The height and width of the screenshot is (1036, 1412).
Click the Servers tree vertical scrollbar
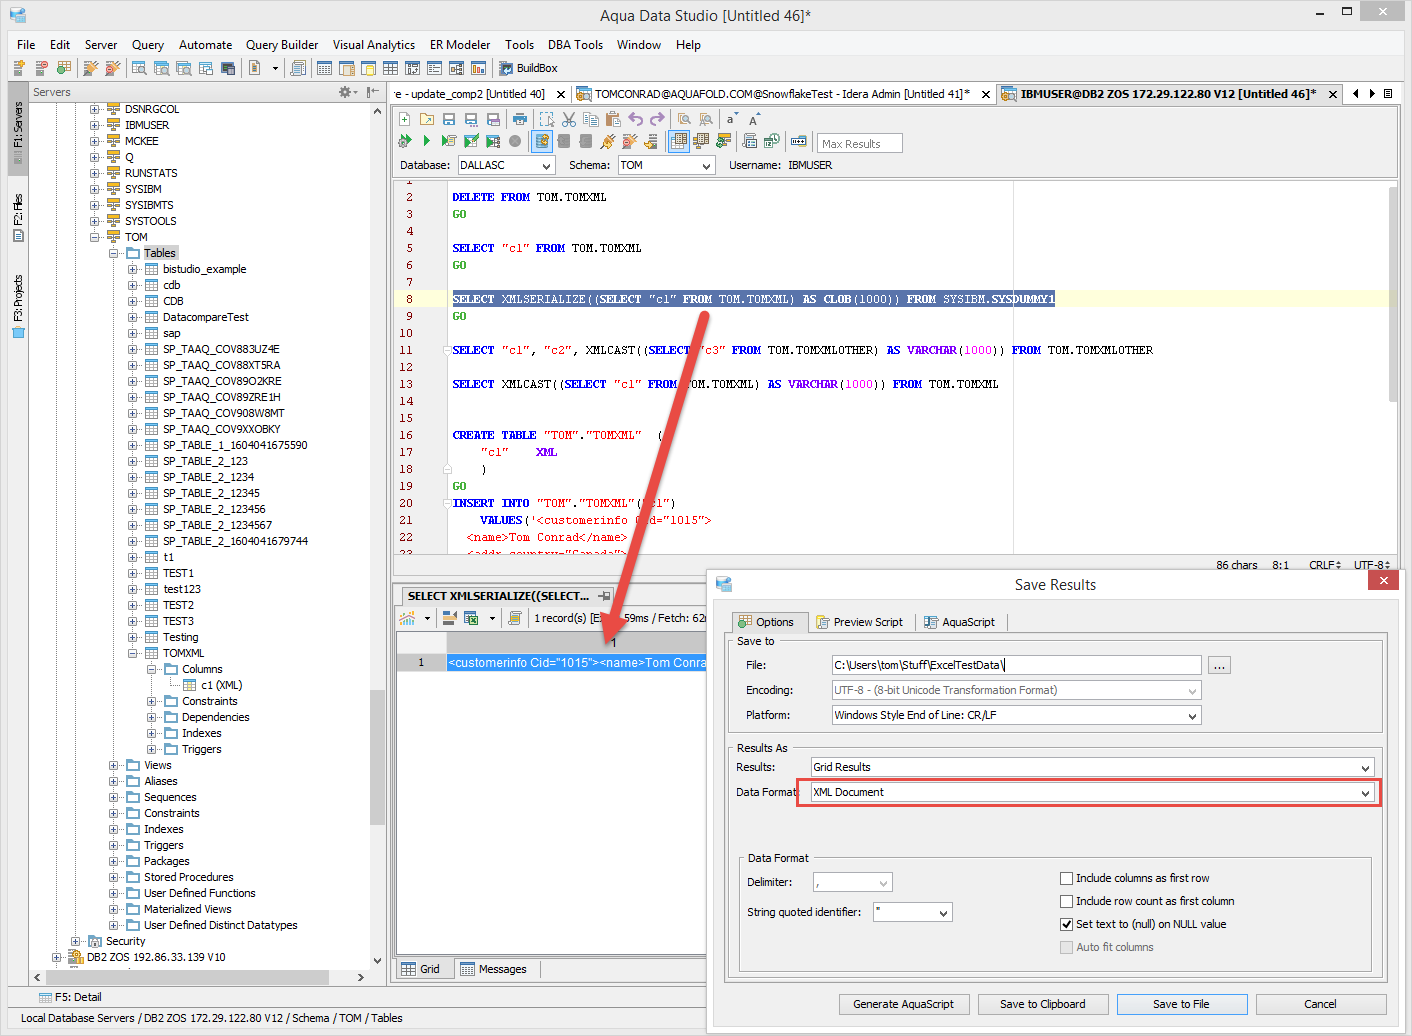point(377,757)
